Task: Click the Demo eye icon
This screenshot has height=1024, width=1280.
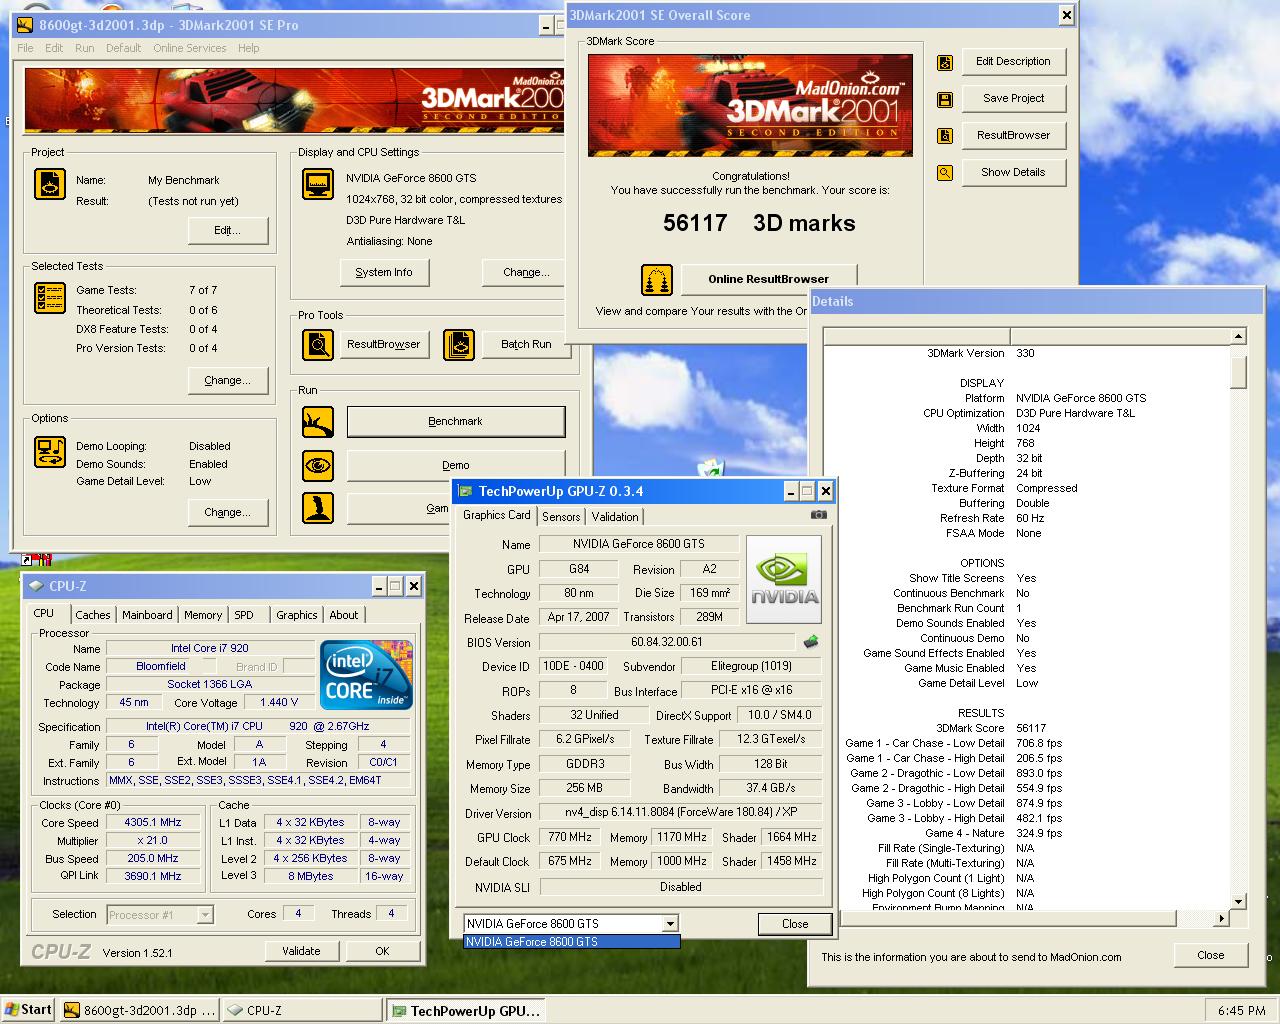Action: (x=318, y=466)
